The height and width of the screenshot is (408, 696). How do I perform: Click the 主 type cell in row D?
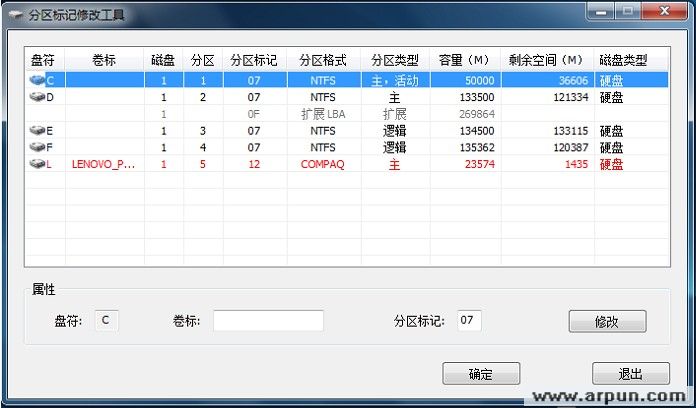tap(395, 97)
